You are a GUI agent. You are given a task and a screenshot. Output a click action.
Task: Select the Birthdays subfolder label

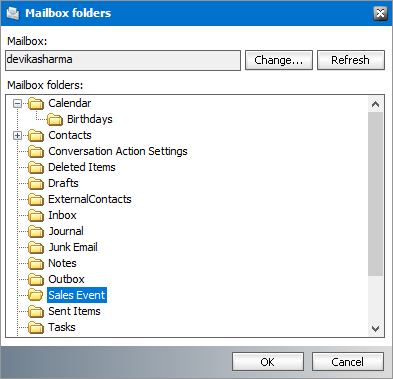coord(90,119)
